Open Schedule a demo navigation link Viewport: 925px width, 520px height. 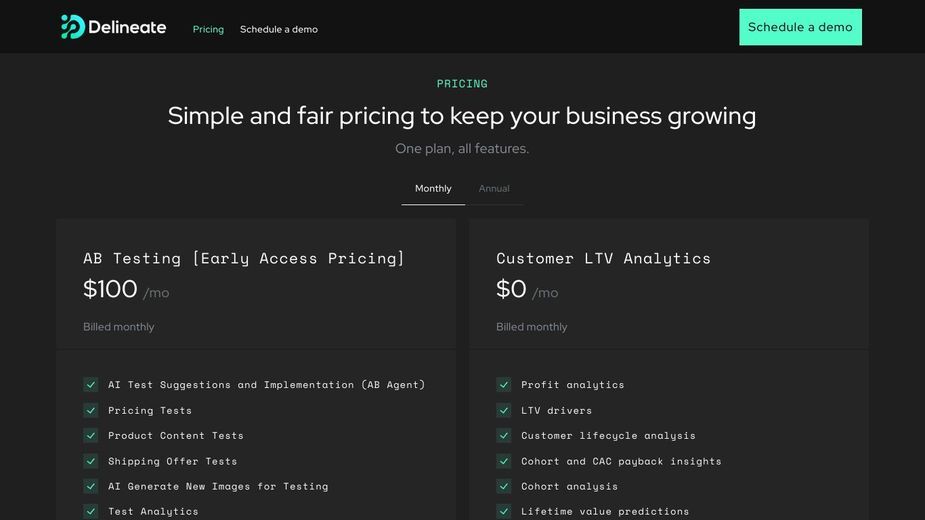[278, 30]
